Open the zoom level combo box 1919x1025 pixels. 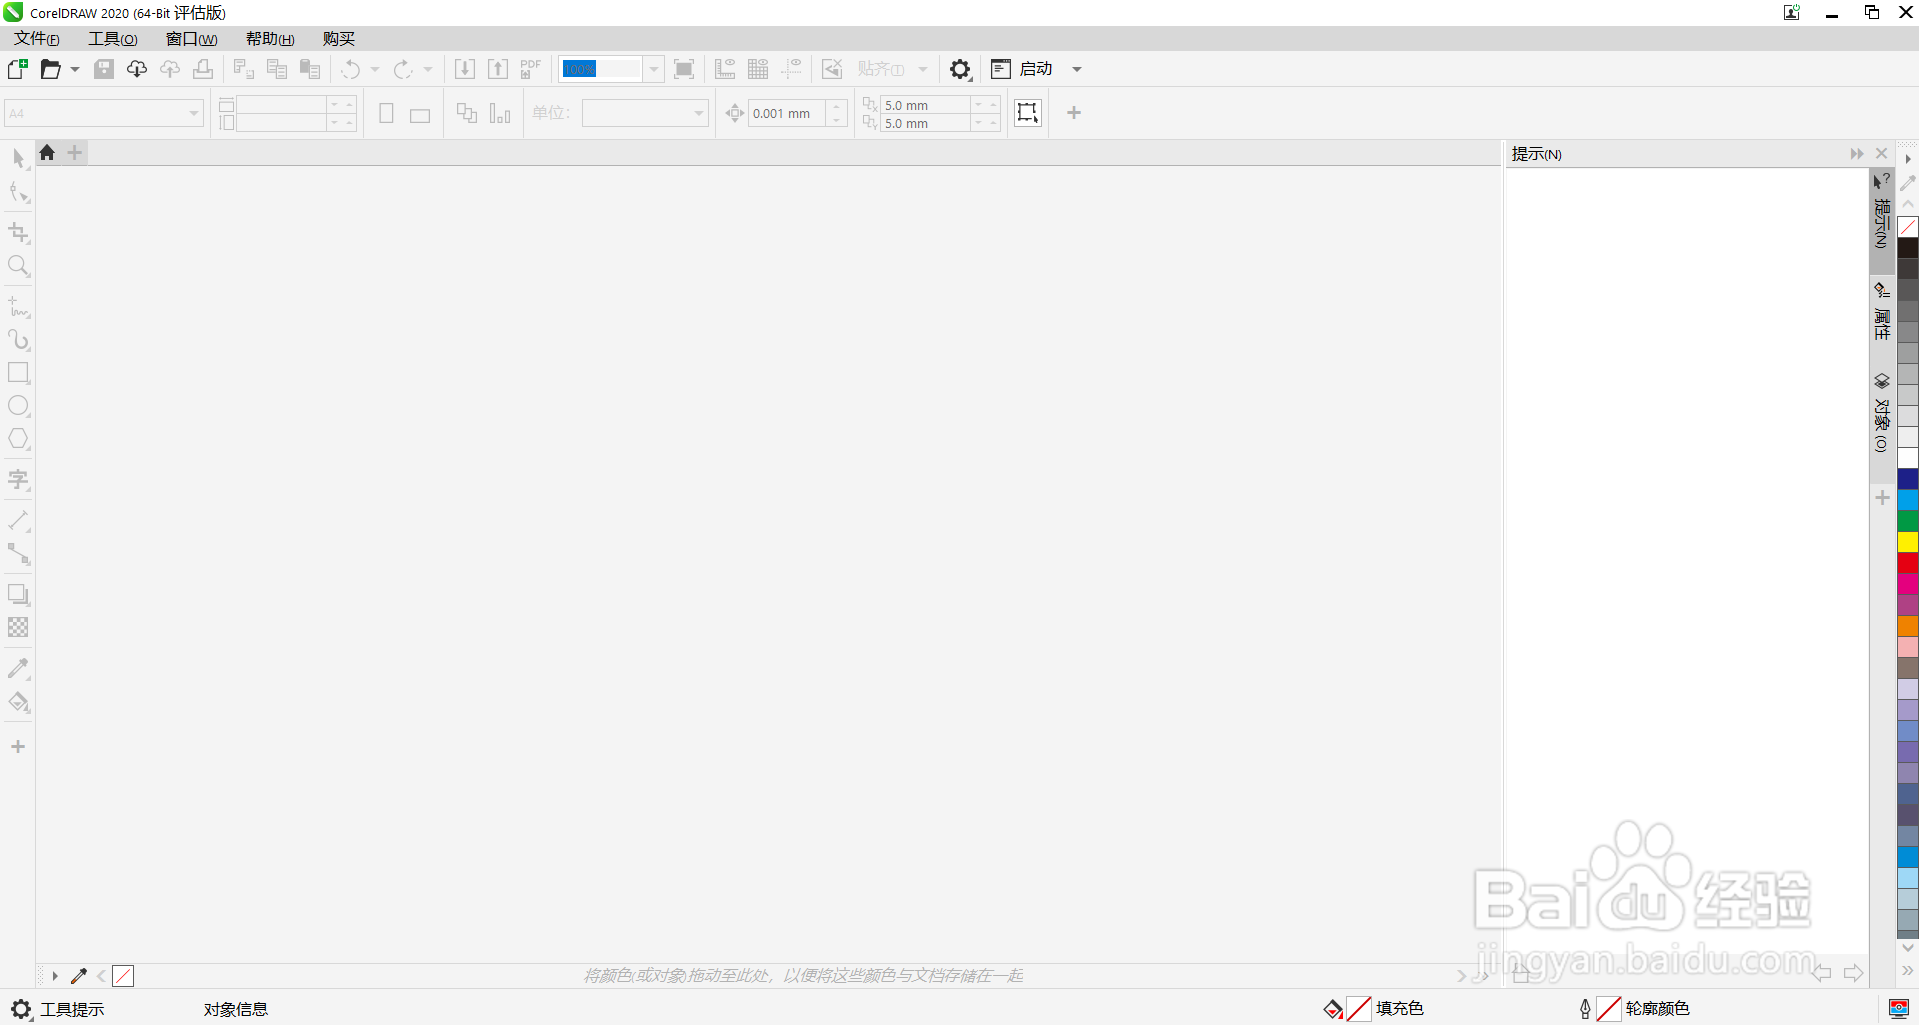(x=611, y=69)
